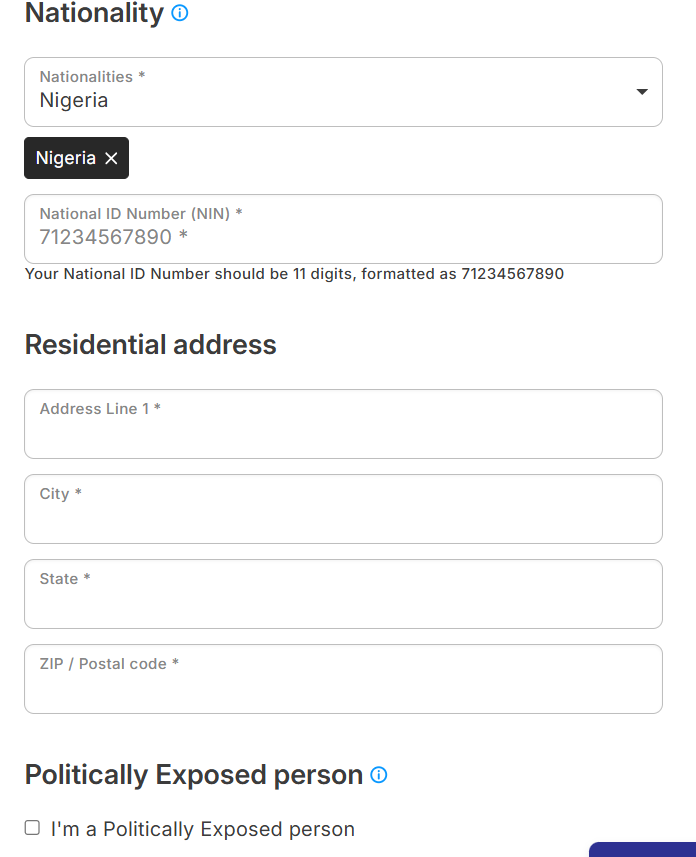Expand the Nationalities dropdown arrow

click(x=641, y=92)
